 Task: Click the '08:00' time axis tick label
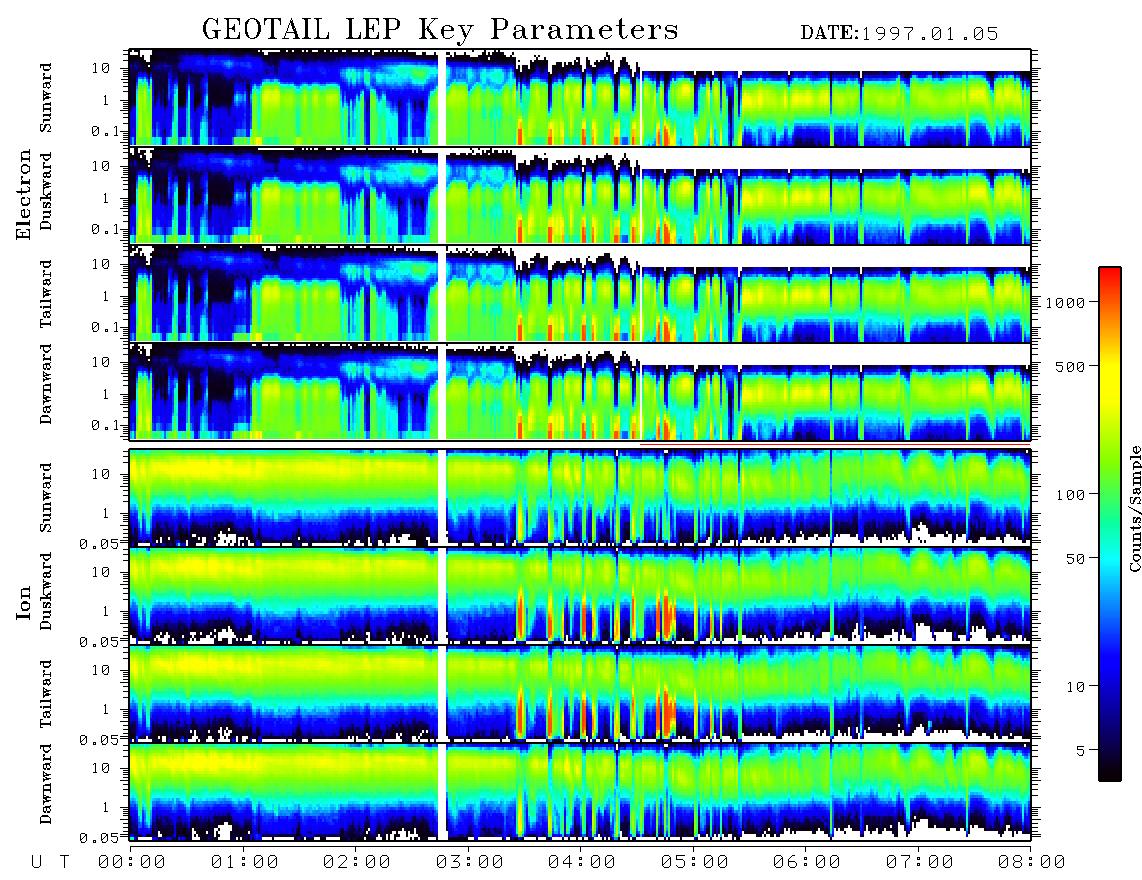click(x=1031, y=863)
